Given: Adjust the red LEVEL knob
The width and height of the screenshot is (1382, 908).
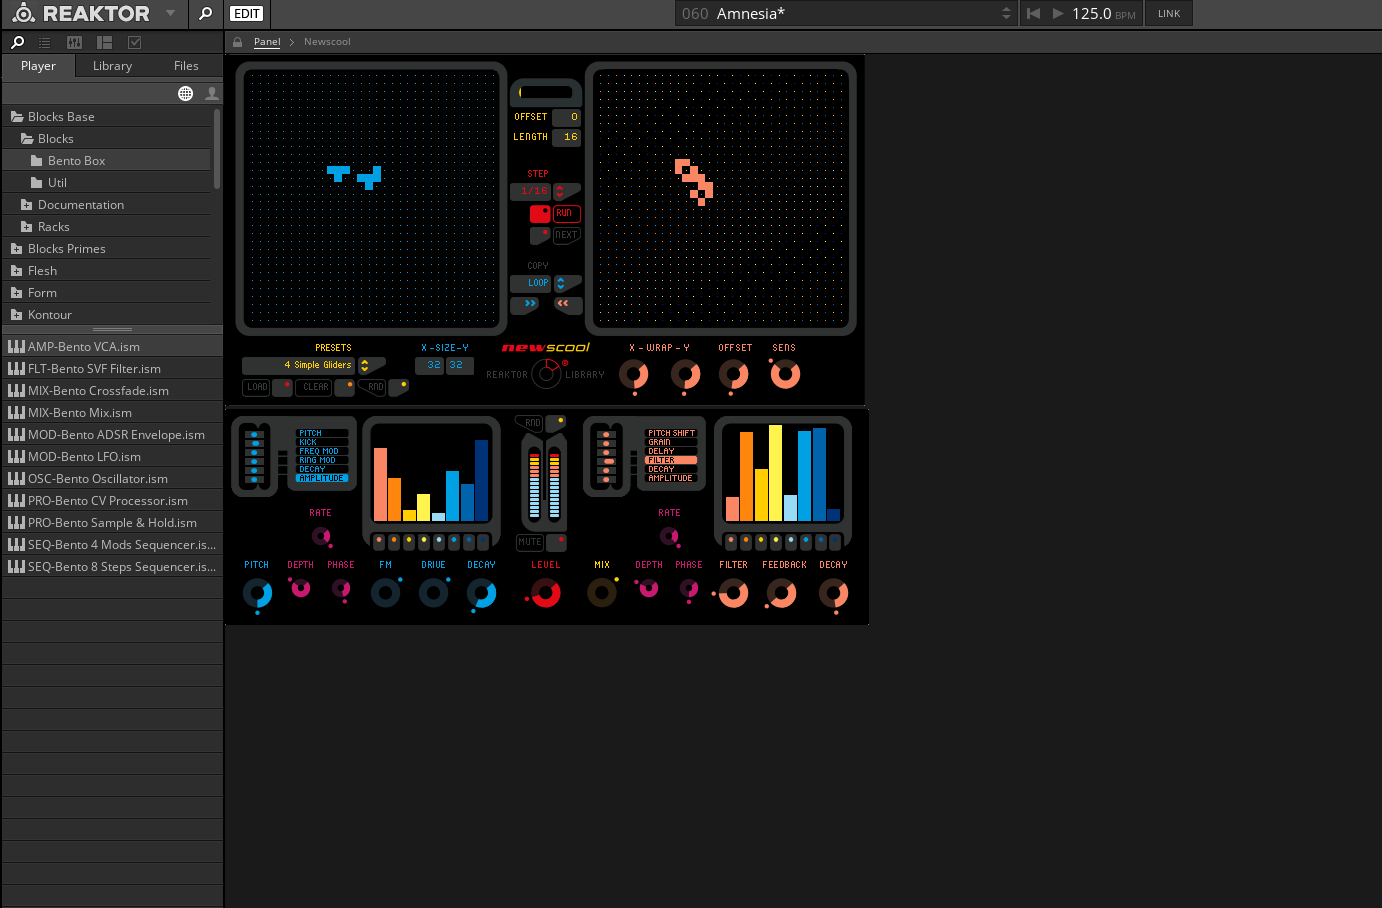Looking at the screenshot, I should (545, 593).
